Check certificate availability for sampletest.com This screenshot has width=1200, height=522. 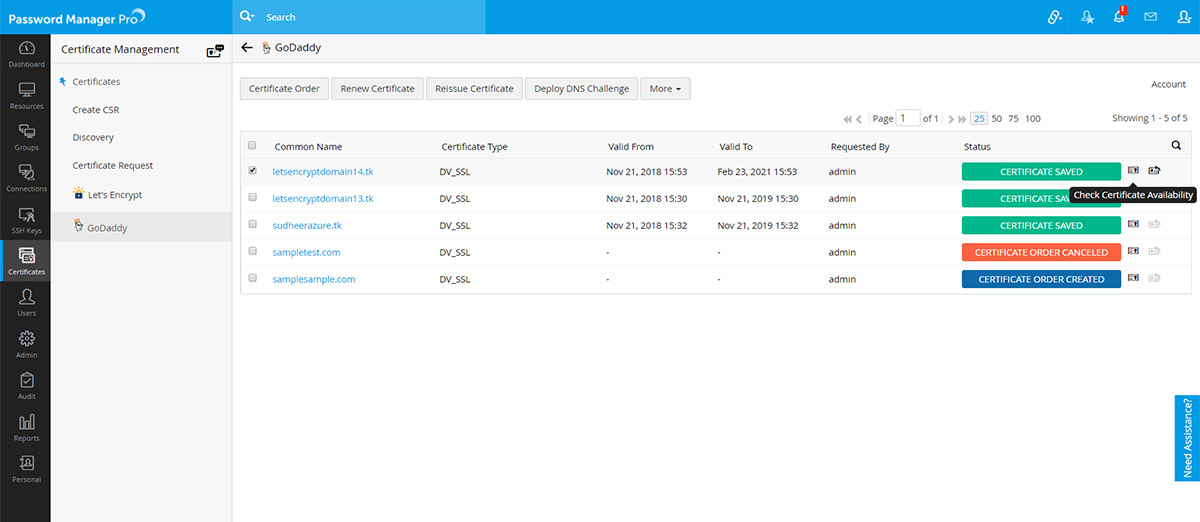tap(1133, 252)
